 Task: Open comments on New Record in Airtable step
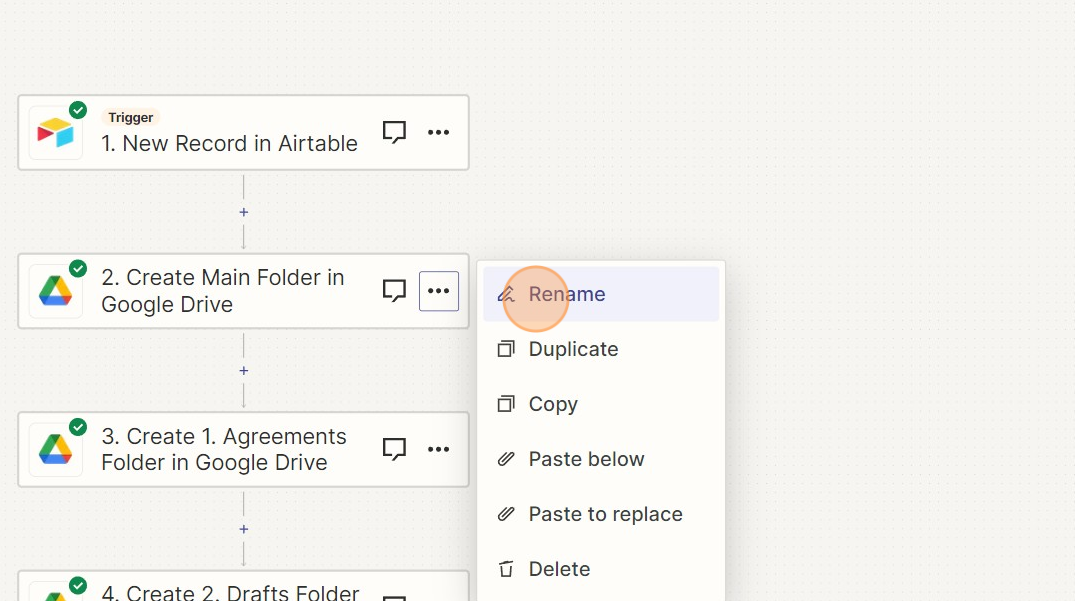pos(394,132)
